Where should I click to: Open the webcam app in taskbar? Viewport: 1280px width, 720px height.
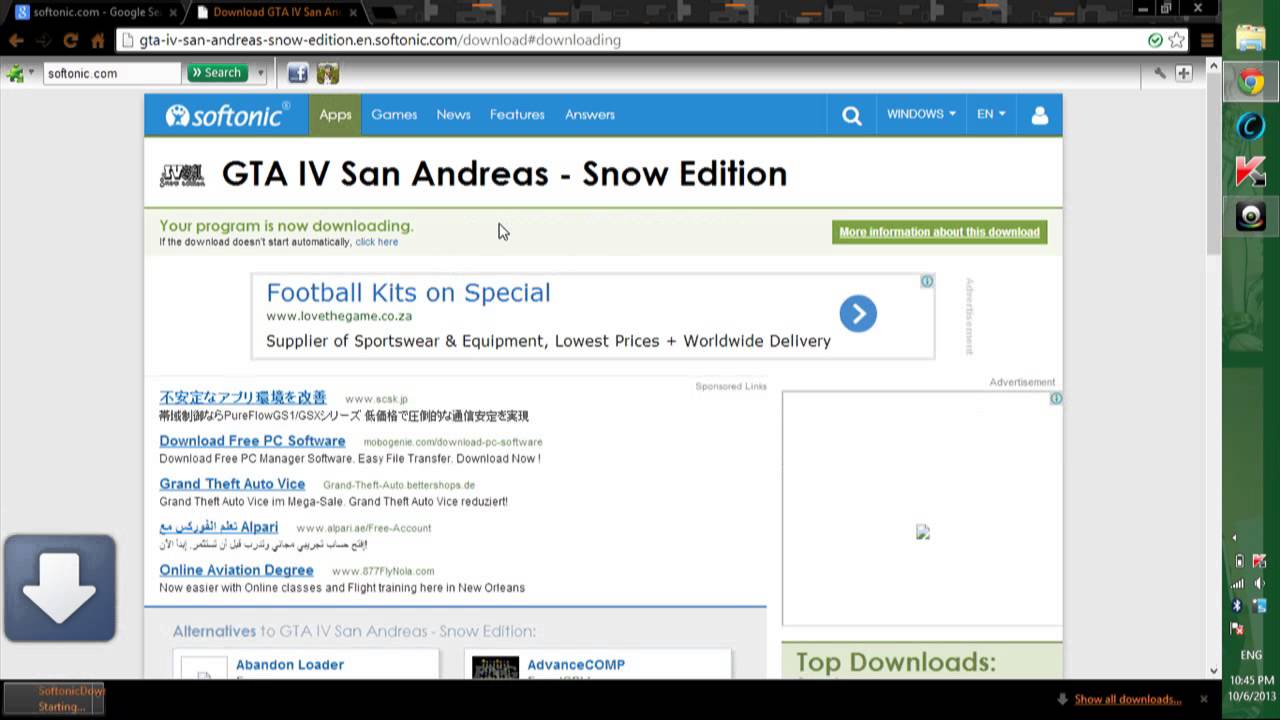[1251, 216]
